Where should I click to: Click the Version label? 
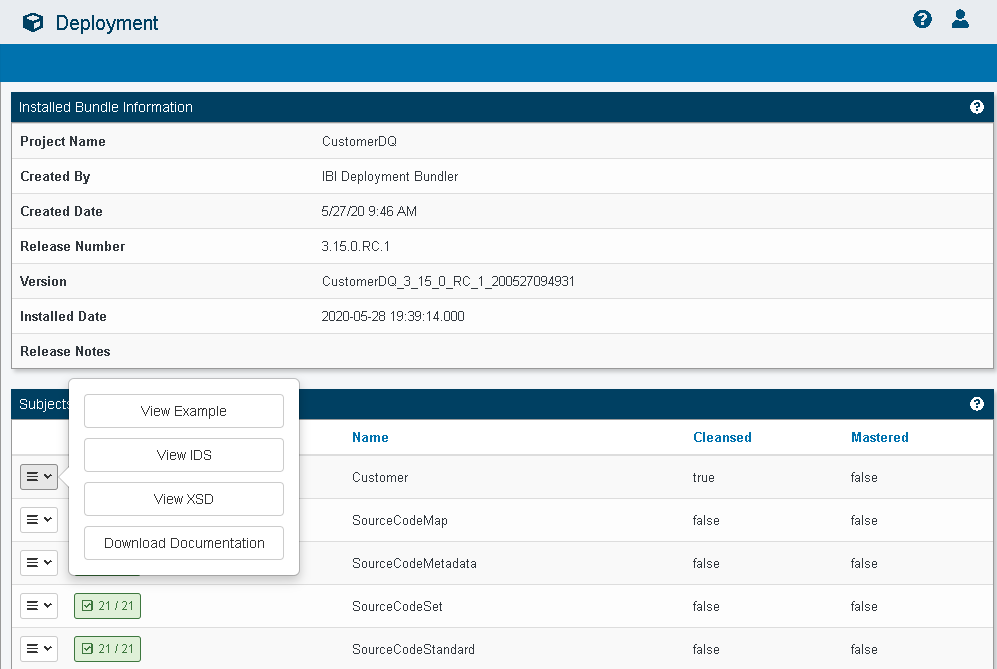point(43,281)
